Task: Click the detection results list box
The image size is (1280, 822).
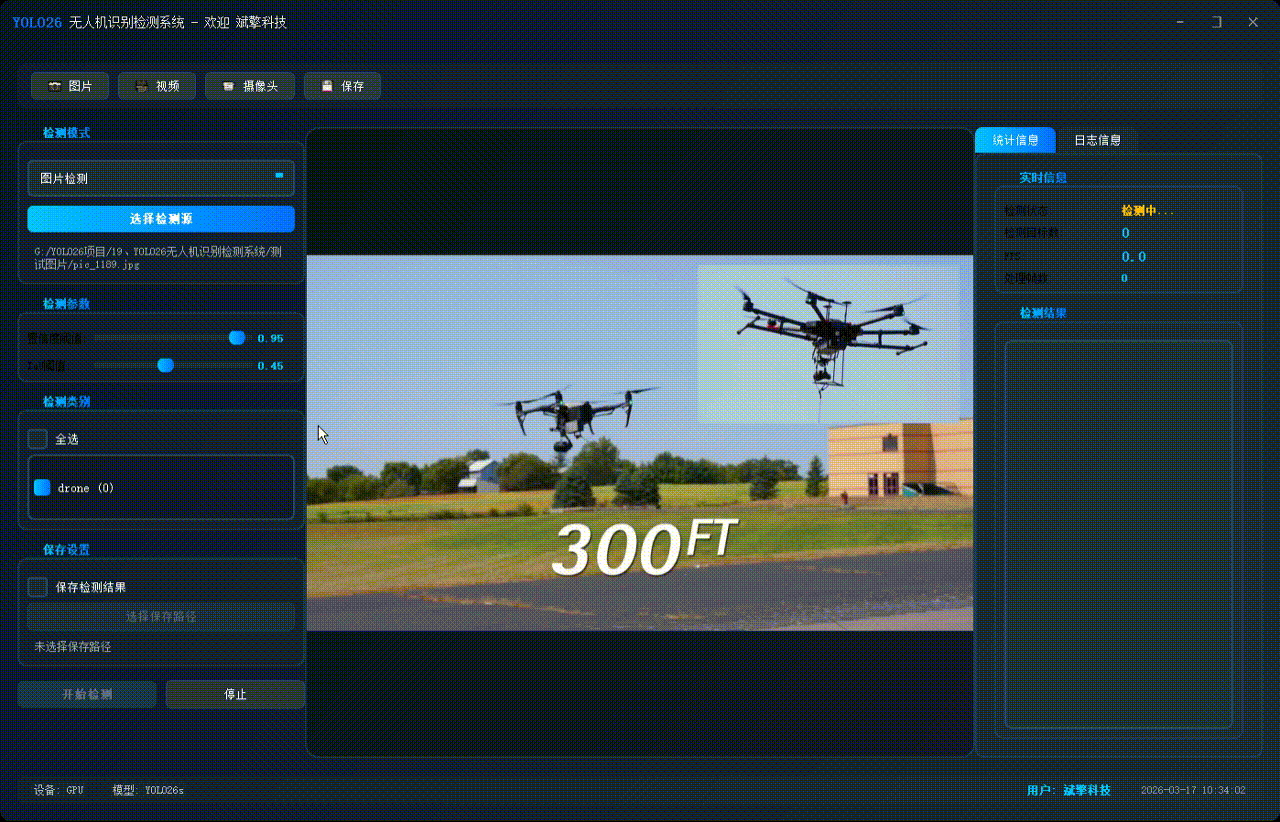Action: pos(1118,535)
